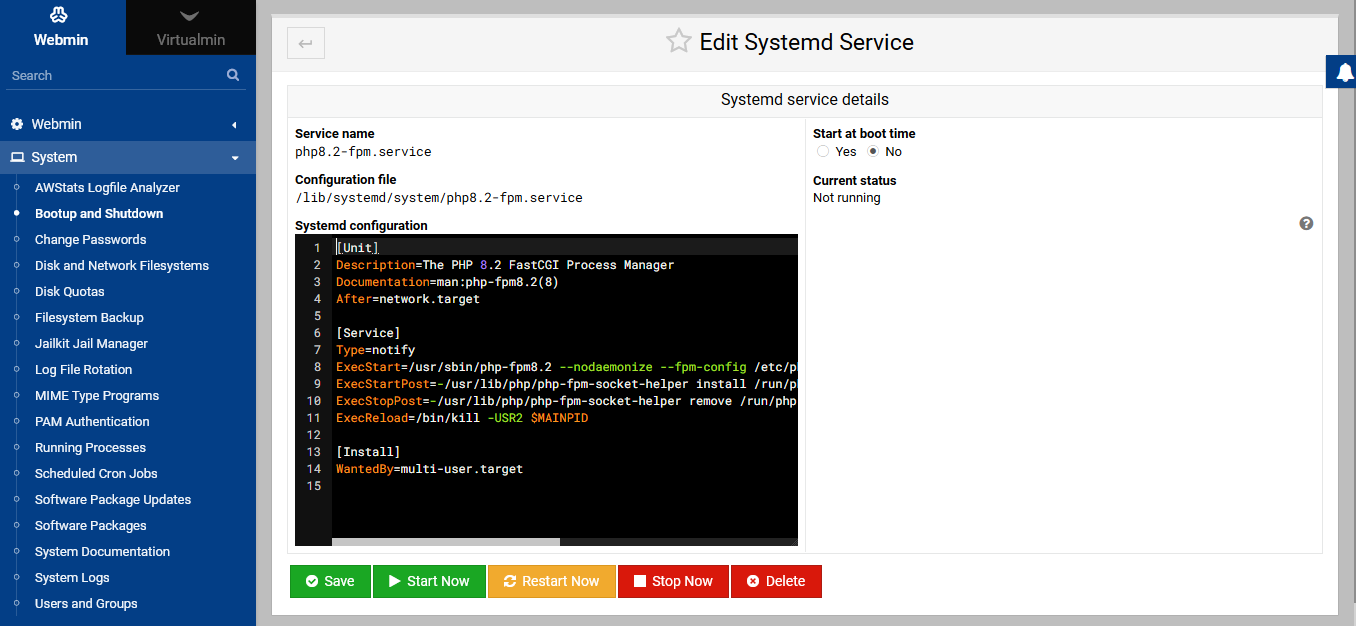Open System Logs module

pyautogui.click(x=72, y=577)
